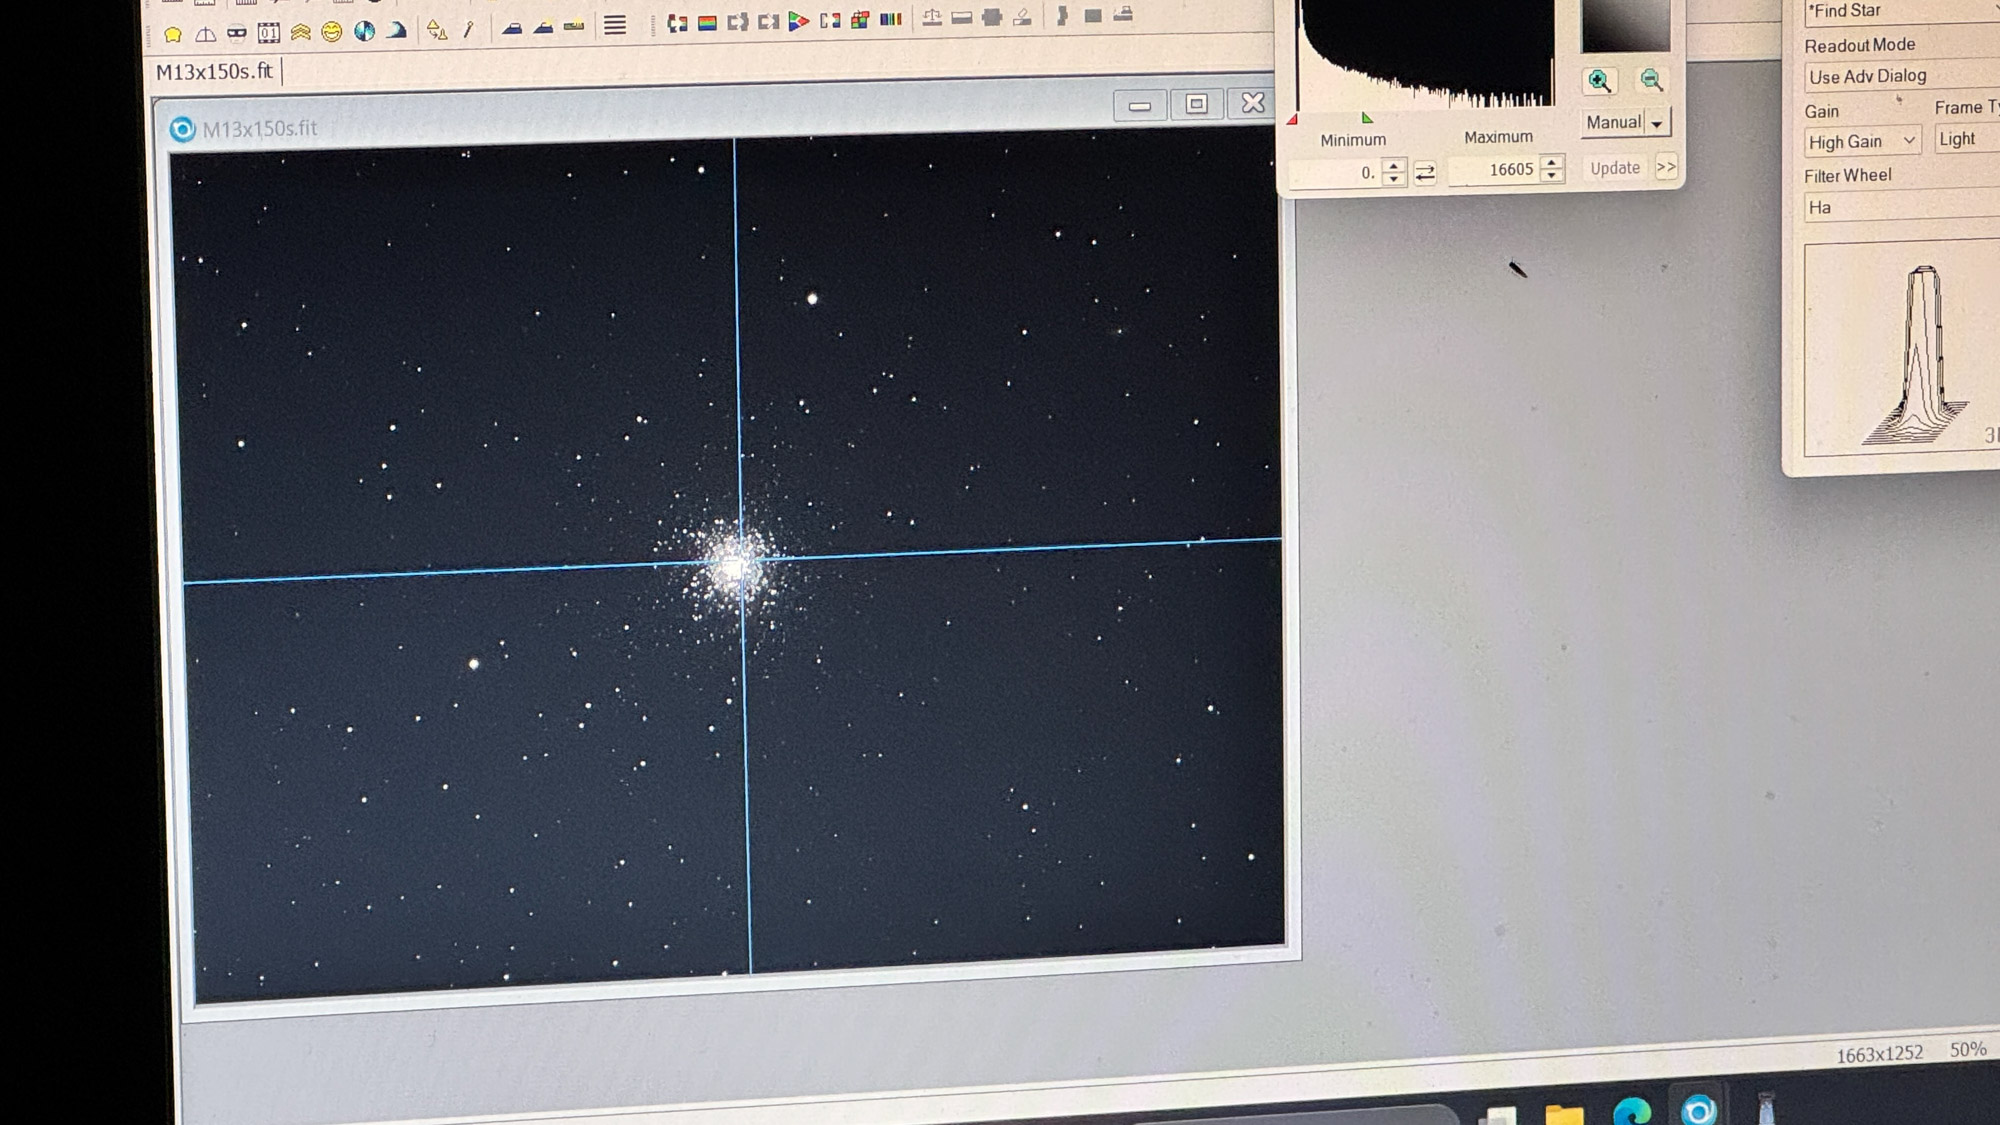Open the Manual stretch mode dropdown
Image resolution: width=2000 pixels, height=1125 pixels.
tap(1657, 123)
